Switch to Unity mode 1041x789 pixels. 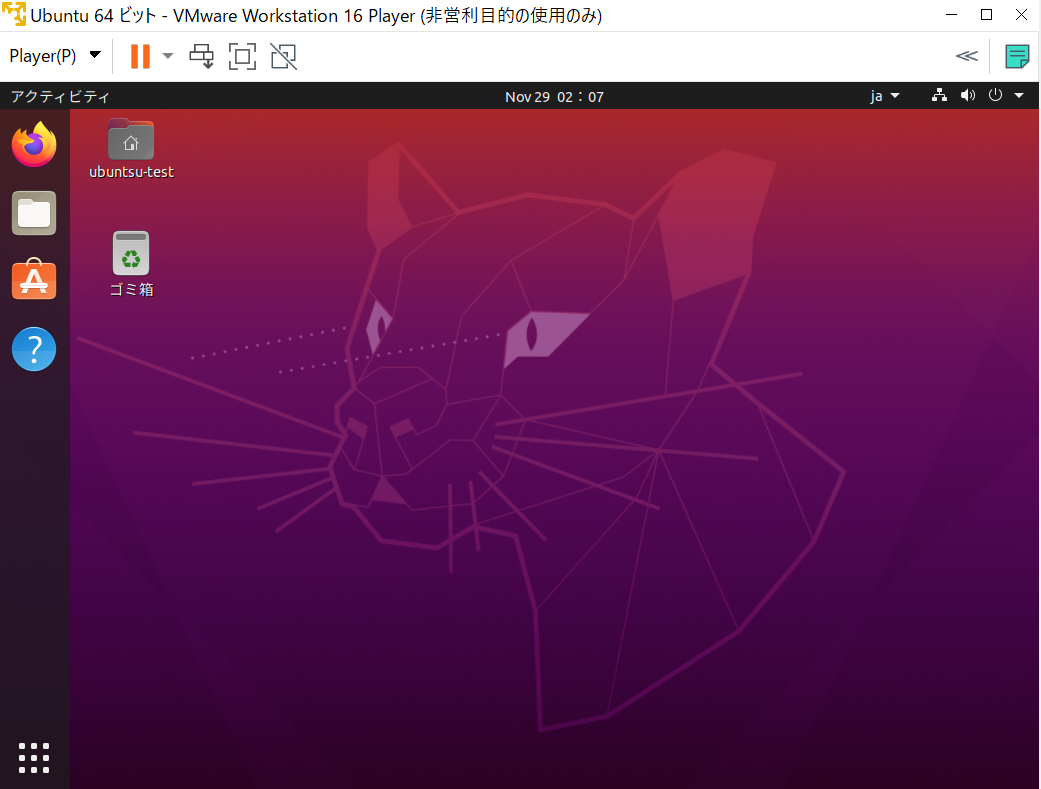tap(283, 56)
